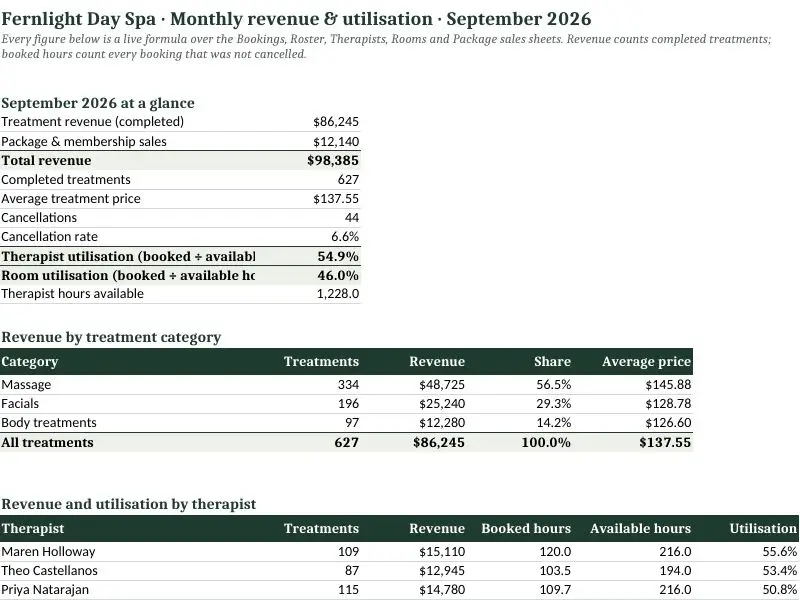Click the 'Utilisation' column header

click(763, 528)
